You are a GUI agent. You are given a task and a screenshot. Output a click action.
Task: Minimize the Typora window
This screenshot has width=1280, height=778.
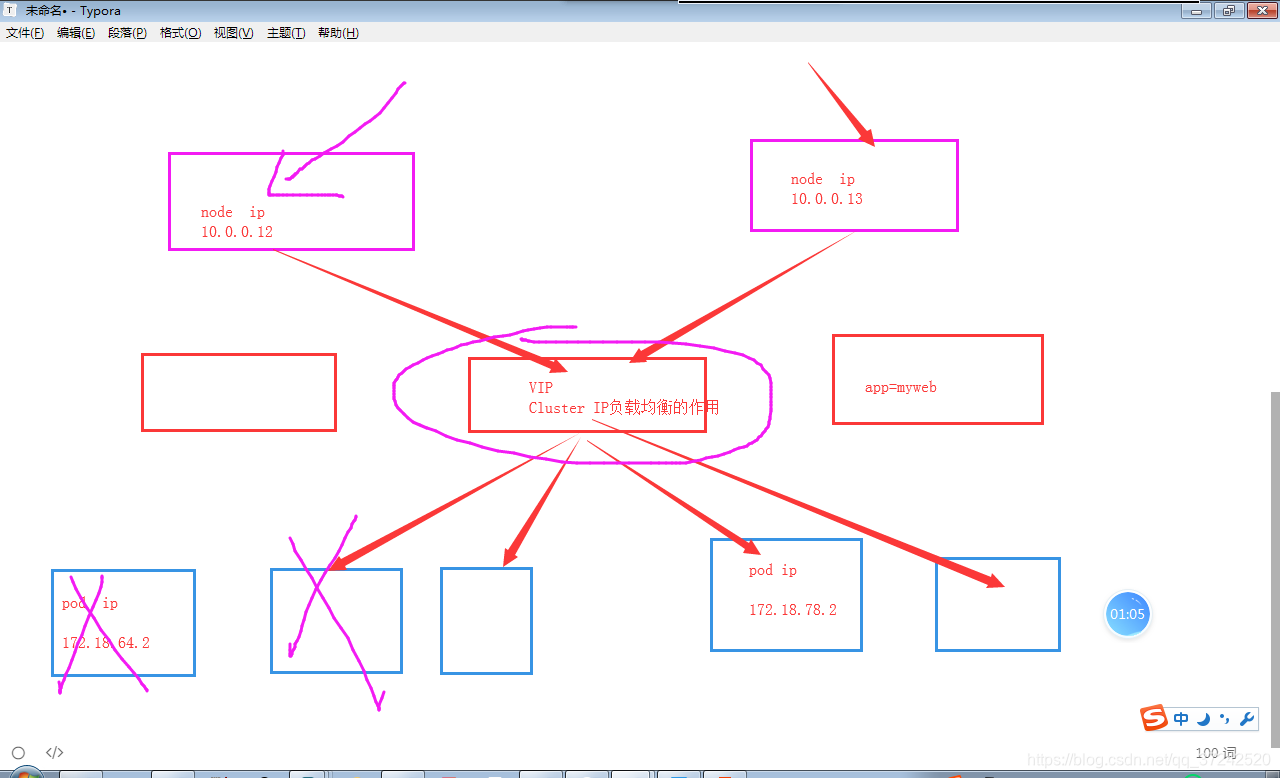1196,10
